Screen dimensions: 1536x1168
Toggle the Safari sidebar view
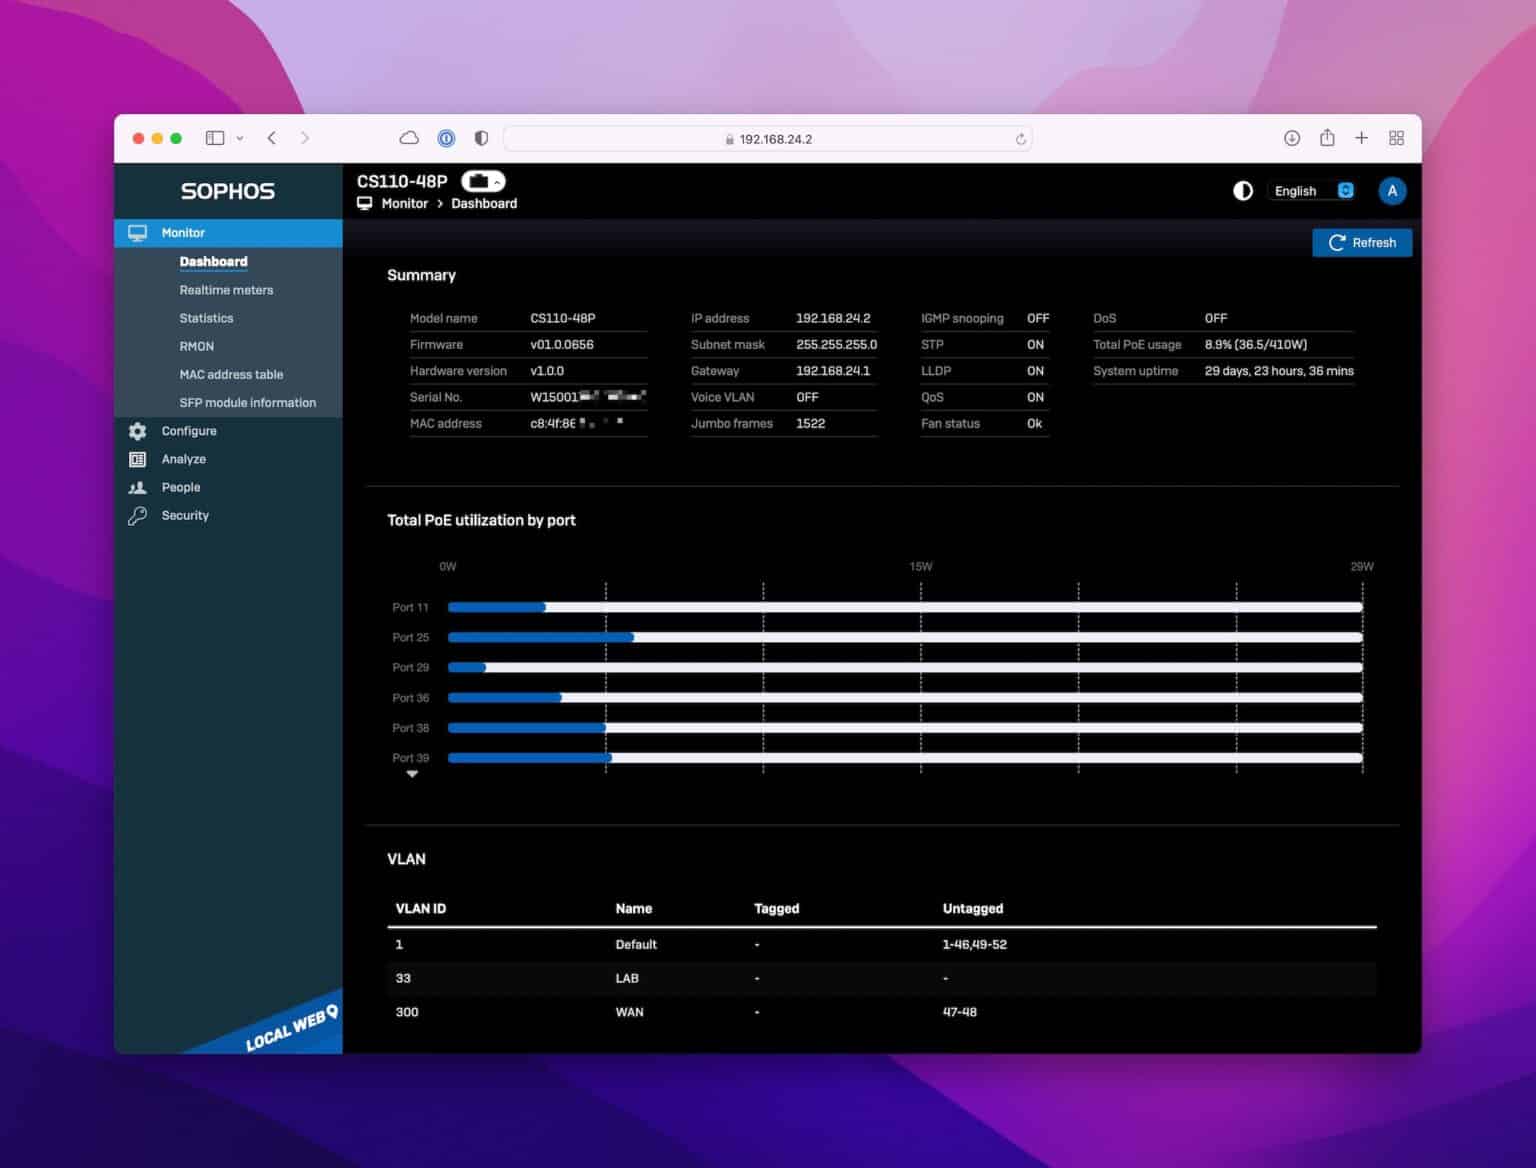pos(214,138)
